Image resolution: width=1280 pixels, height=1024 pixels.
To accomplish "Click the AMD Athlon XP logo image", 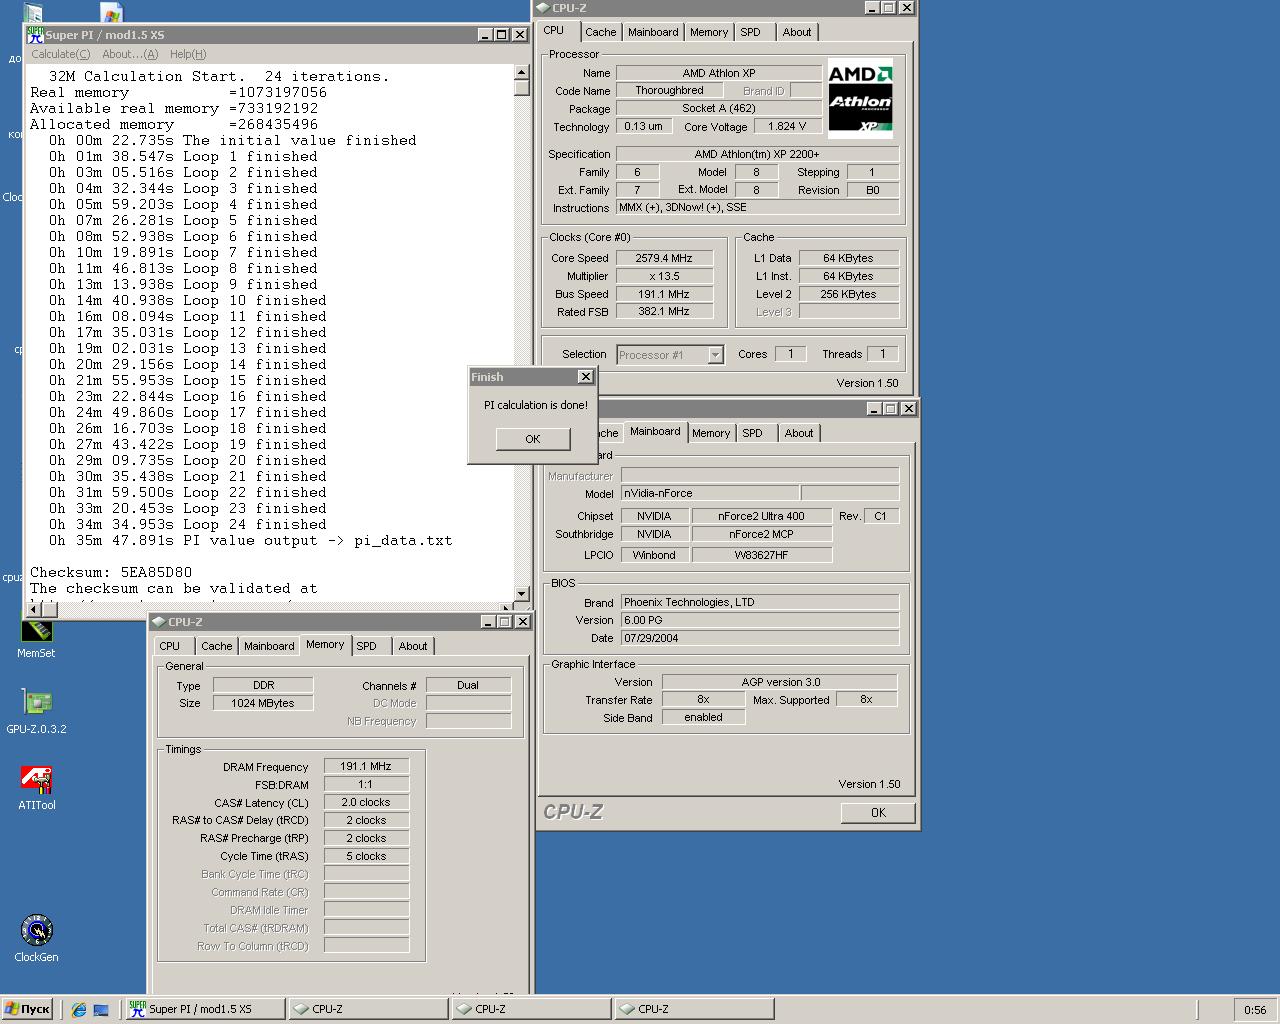I will (860, 98).
